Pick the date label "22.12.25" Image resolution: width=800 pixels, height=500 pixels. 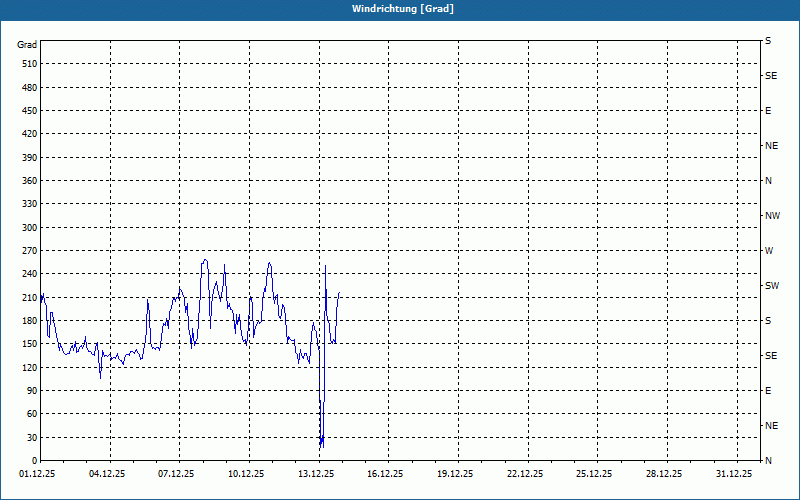pyautogui.click(x=525, y=474)
